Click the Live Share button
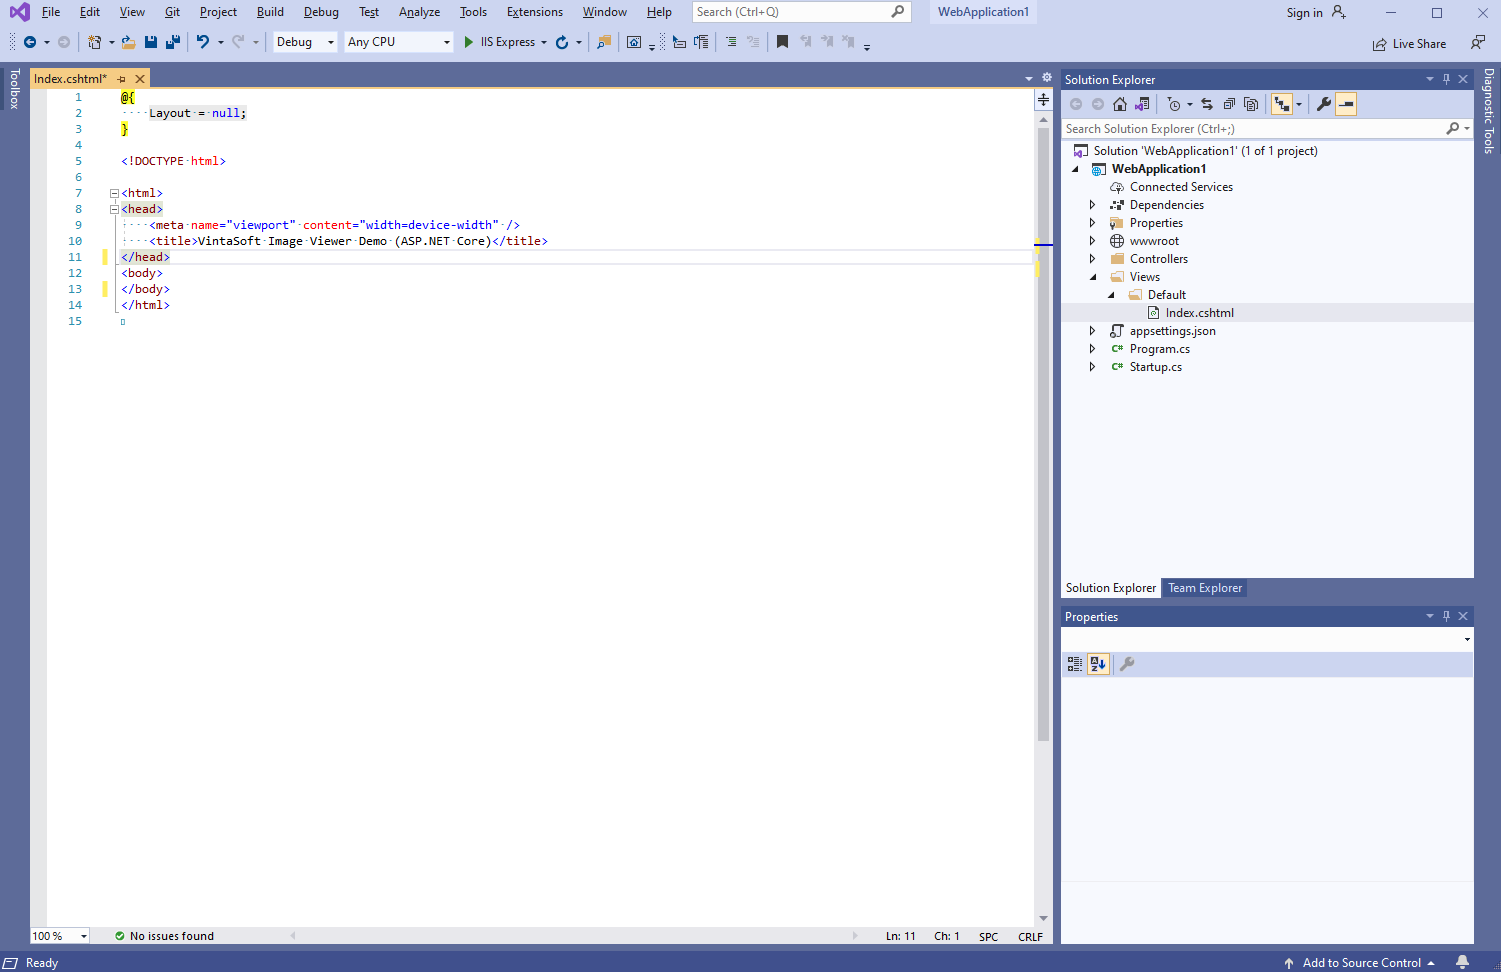This screenshot has height=972, width=1501. point(1410,44)
